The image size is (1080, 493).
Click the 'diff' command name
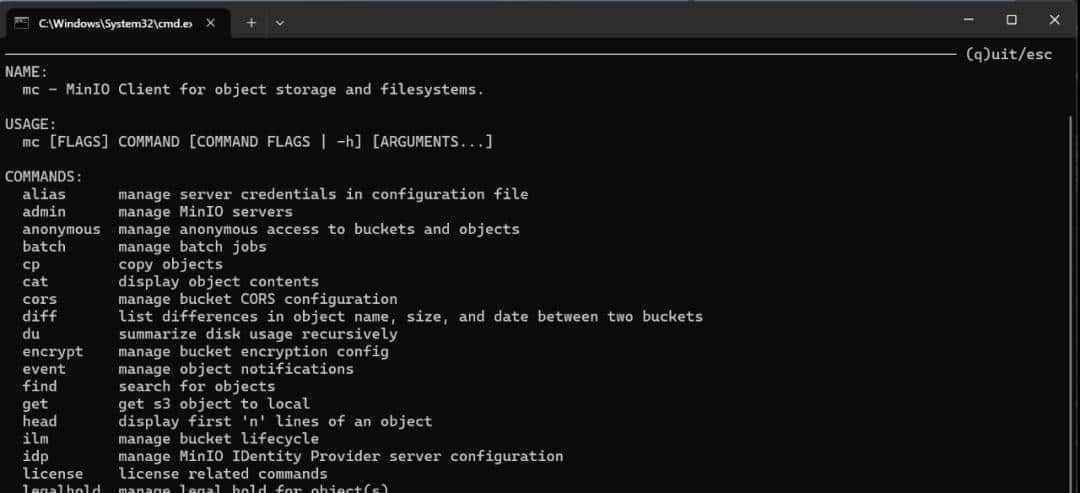click(x=40, y=316)
